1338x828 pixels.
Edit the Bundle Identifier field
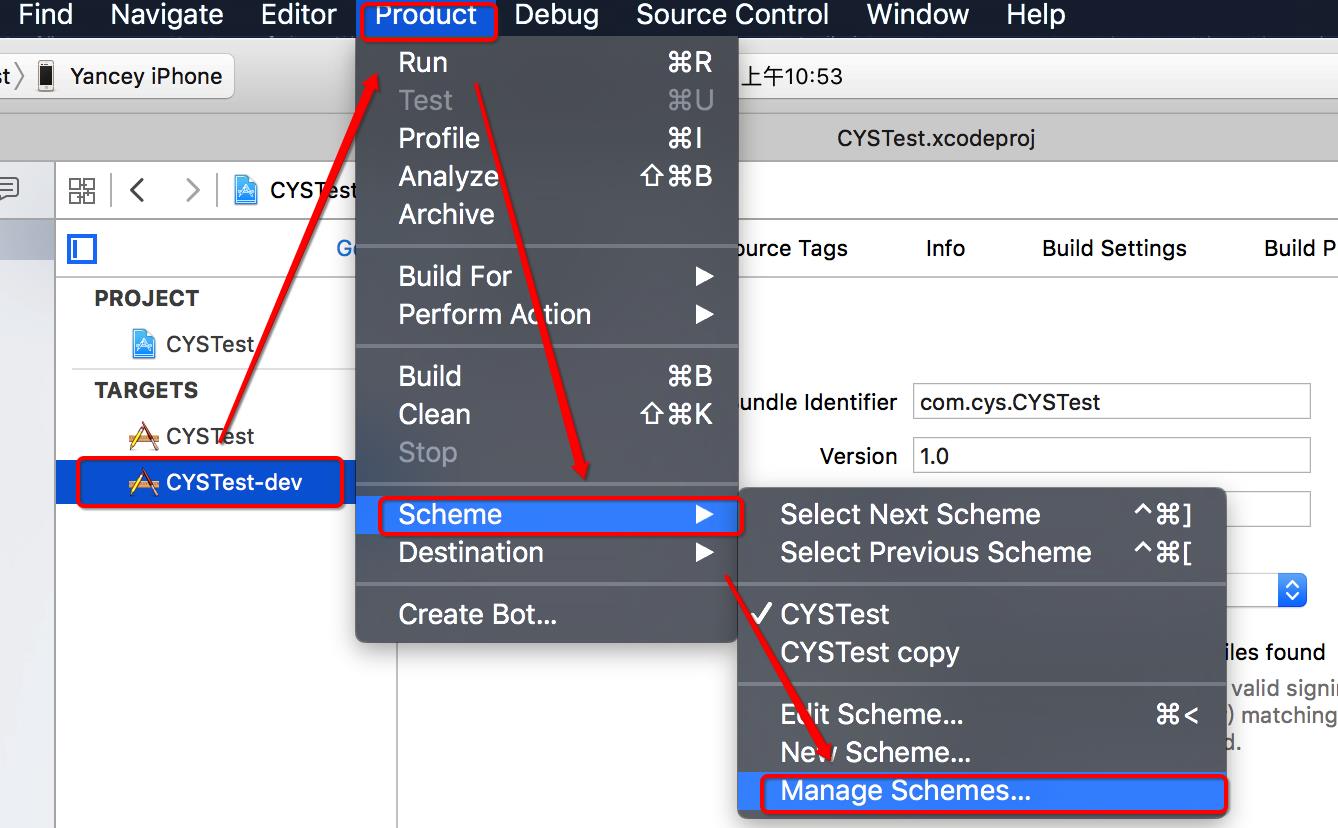point(1111,402)
